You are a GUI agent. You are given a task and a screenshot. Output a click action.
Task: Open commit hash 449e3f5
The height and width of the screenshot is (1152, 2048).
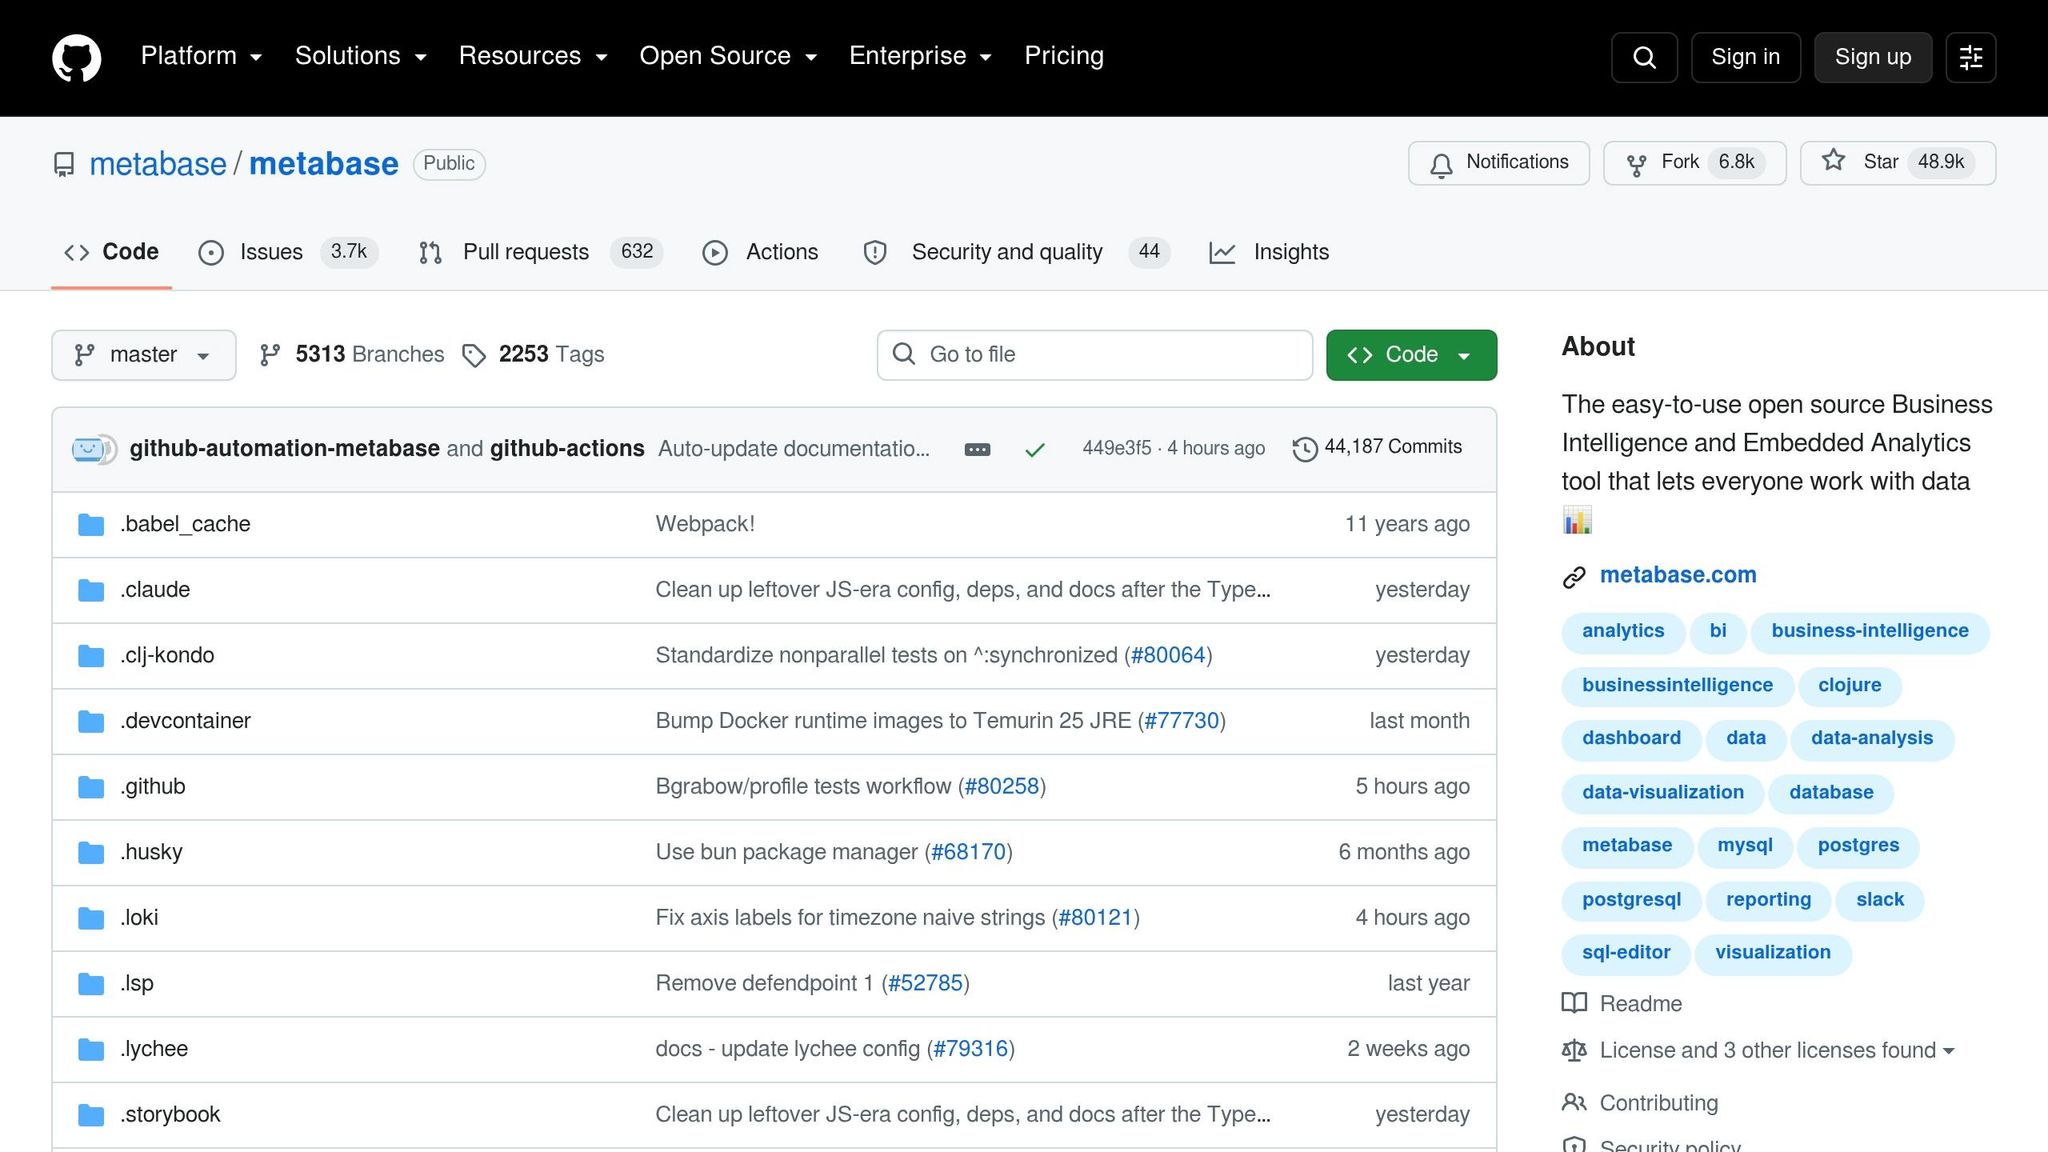point(1117,448)
